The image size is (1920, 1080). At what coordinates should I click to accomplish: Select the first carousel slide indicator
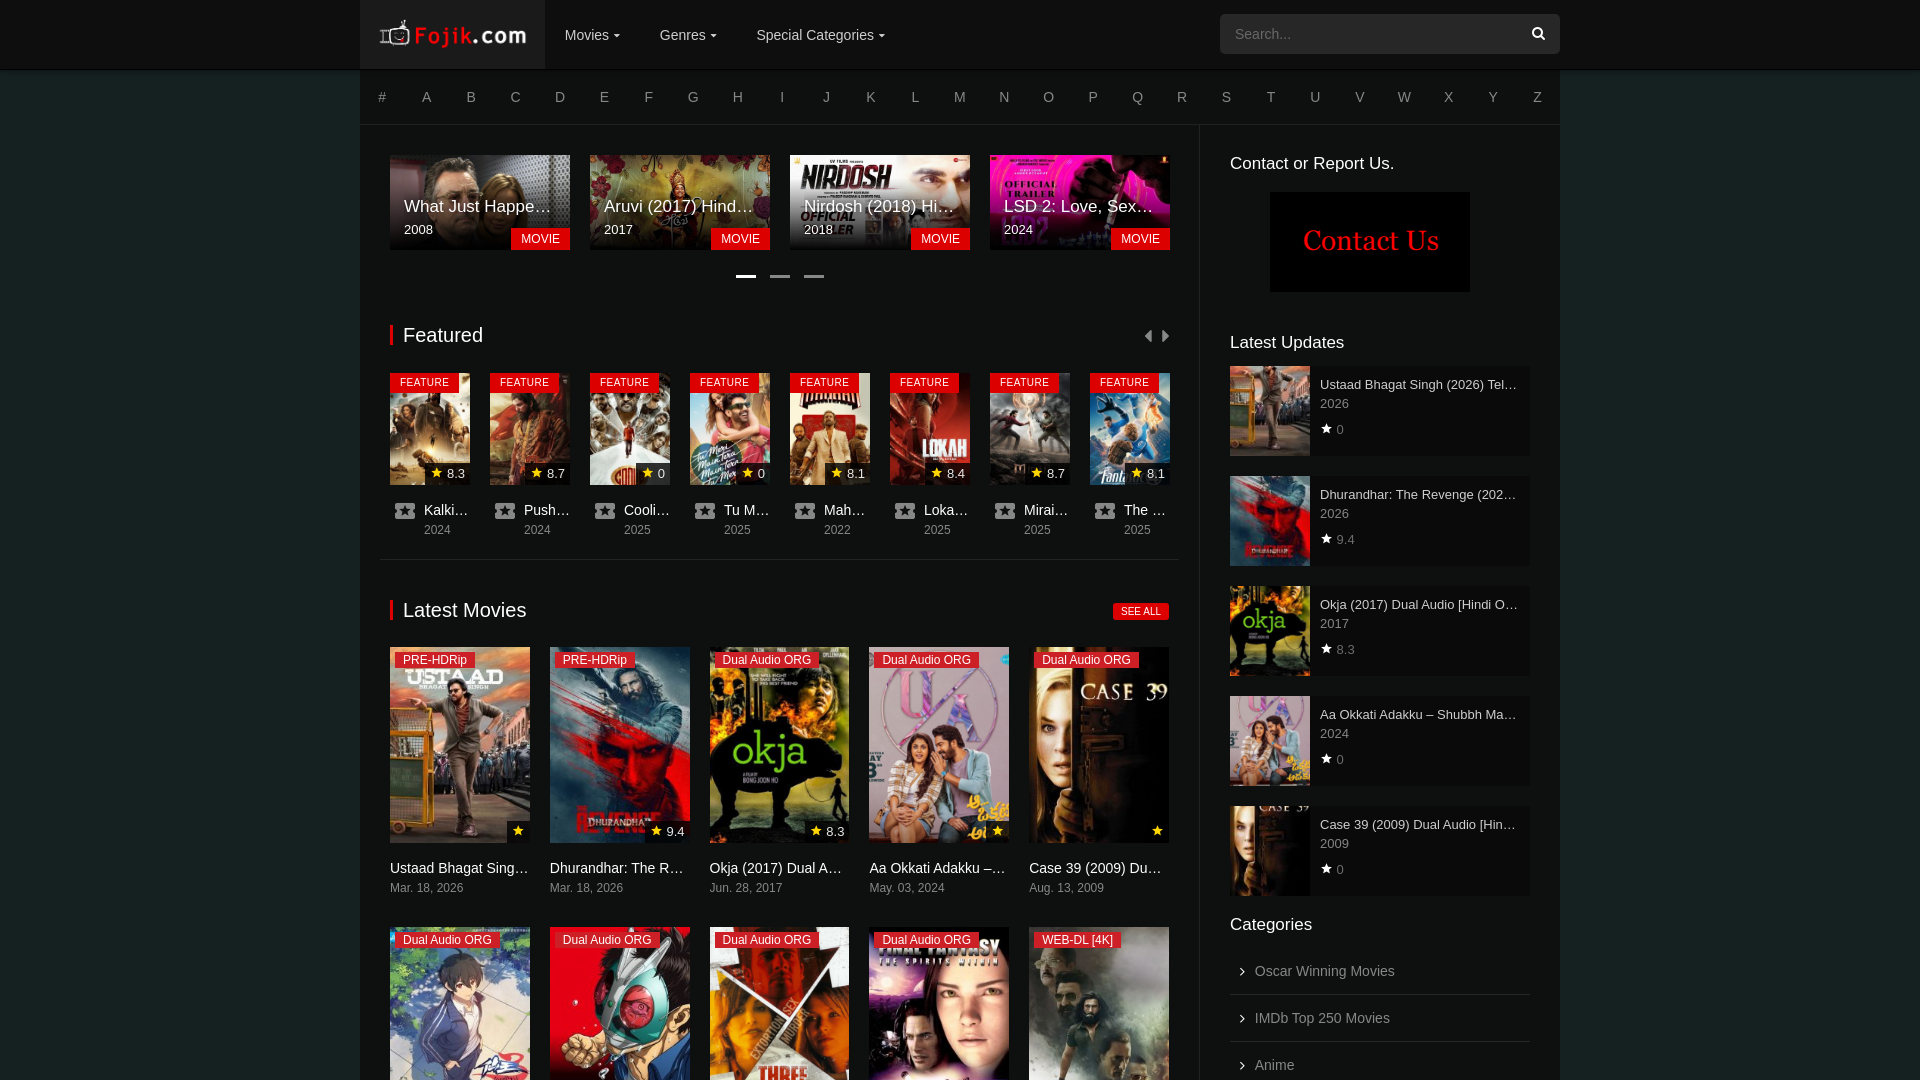746,277
